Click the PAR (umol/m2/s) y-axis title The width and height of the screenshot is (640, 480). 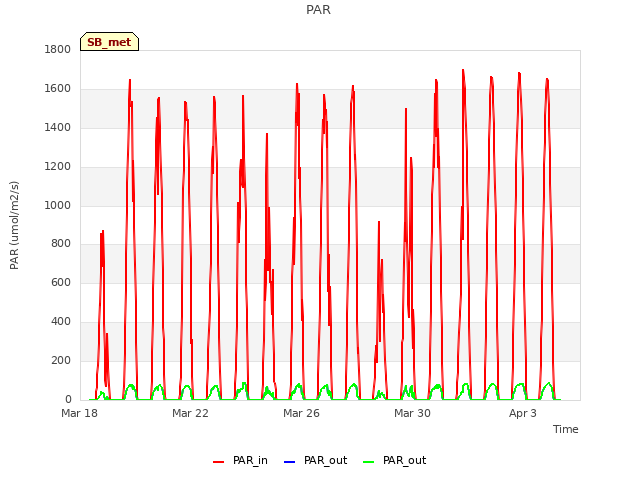pyautogui.click(x=14, y=225)
